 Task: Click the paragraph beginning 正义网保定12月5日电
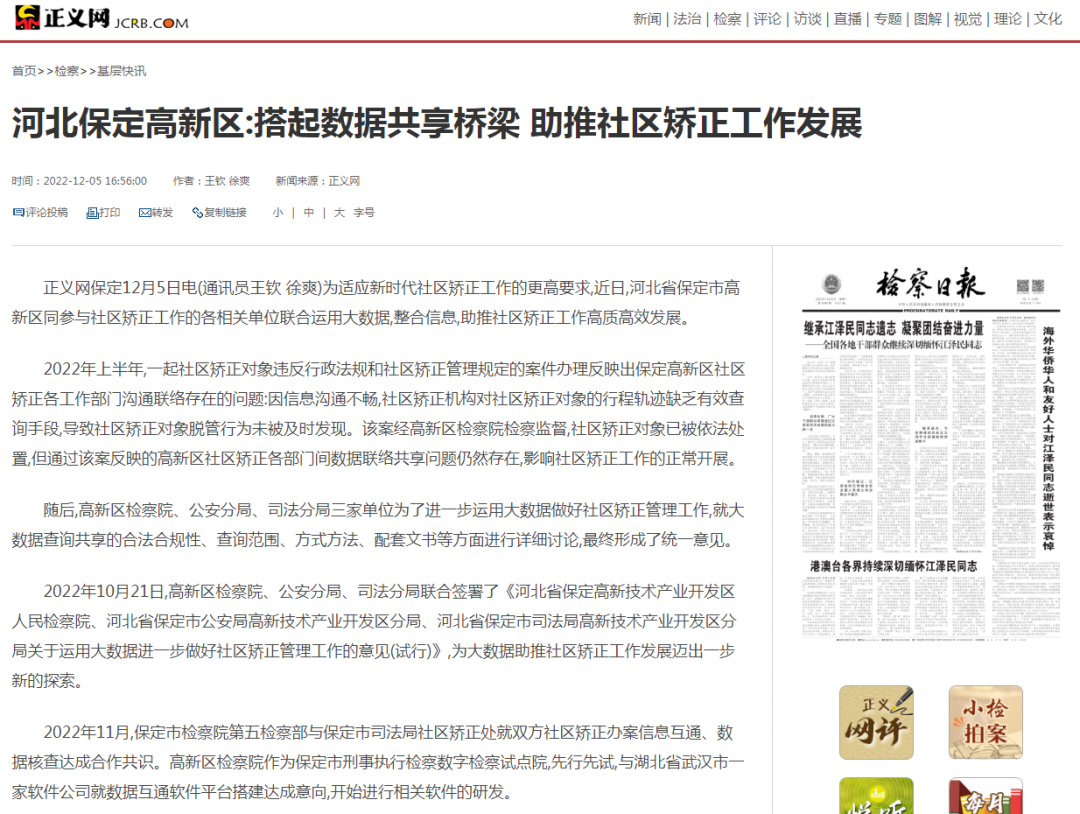click(376, 303)
